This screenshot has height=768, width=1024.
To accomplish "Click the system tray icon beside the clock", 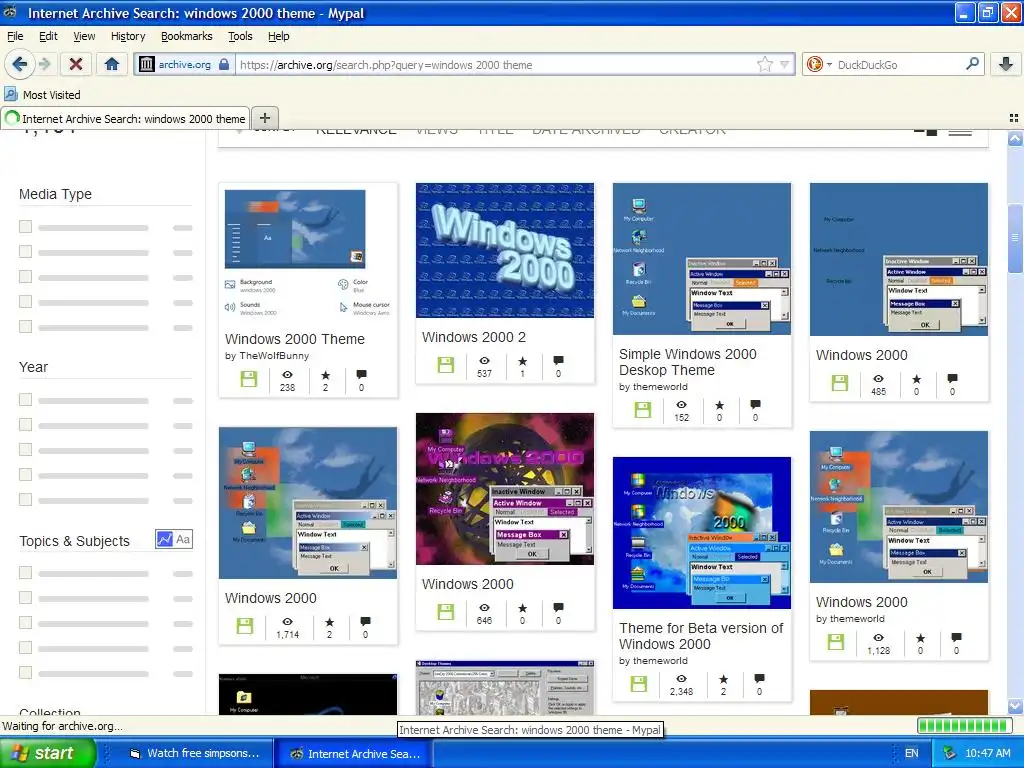I will click(950, 753).
